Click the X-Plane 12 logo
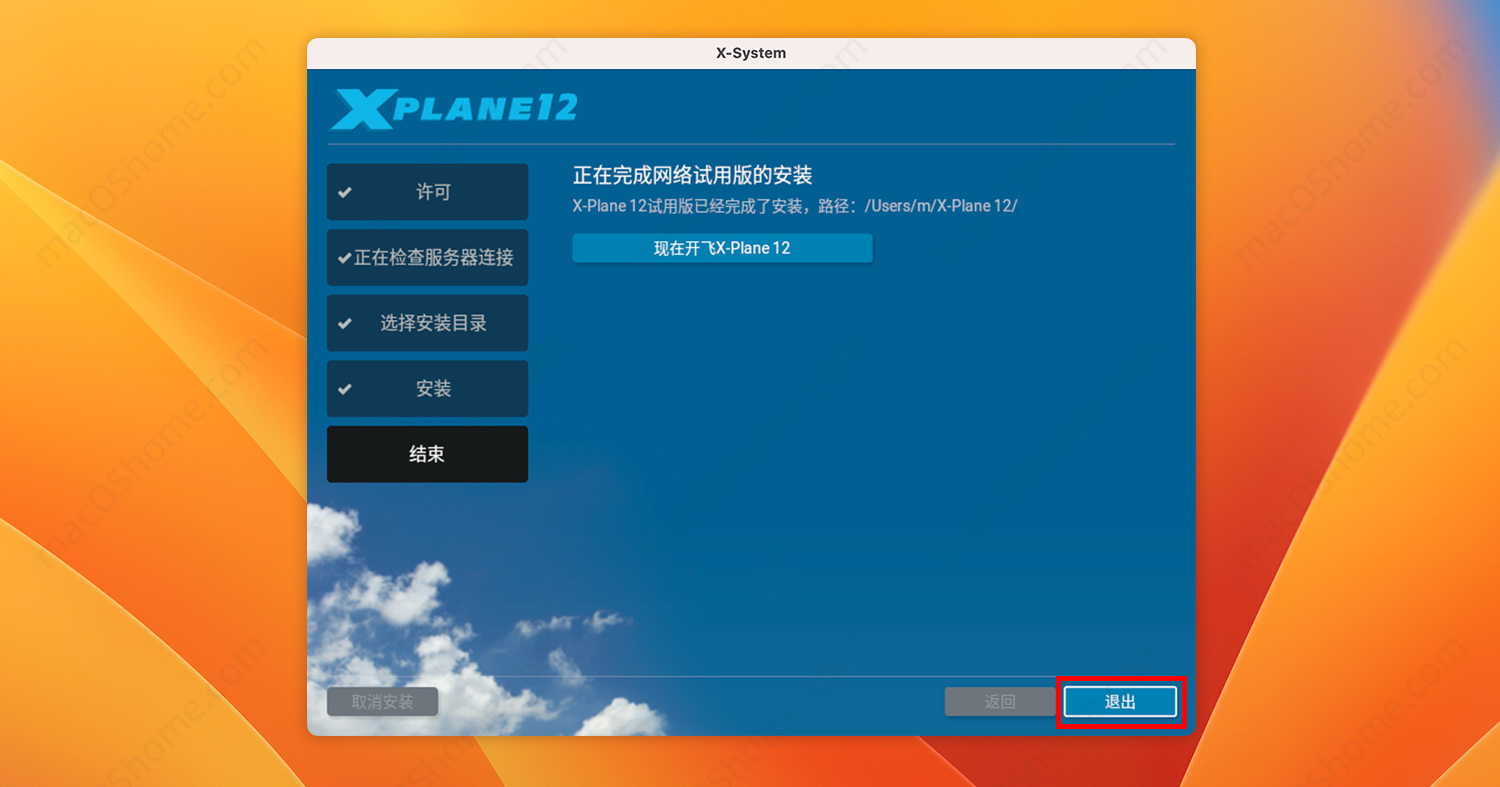The height and width of the screenshot is (787, 1500). 454,109
